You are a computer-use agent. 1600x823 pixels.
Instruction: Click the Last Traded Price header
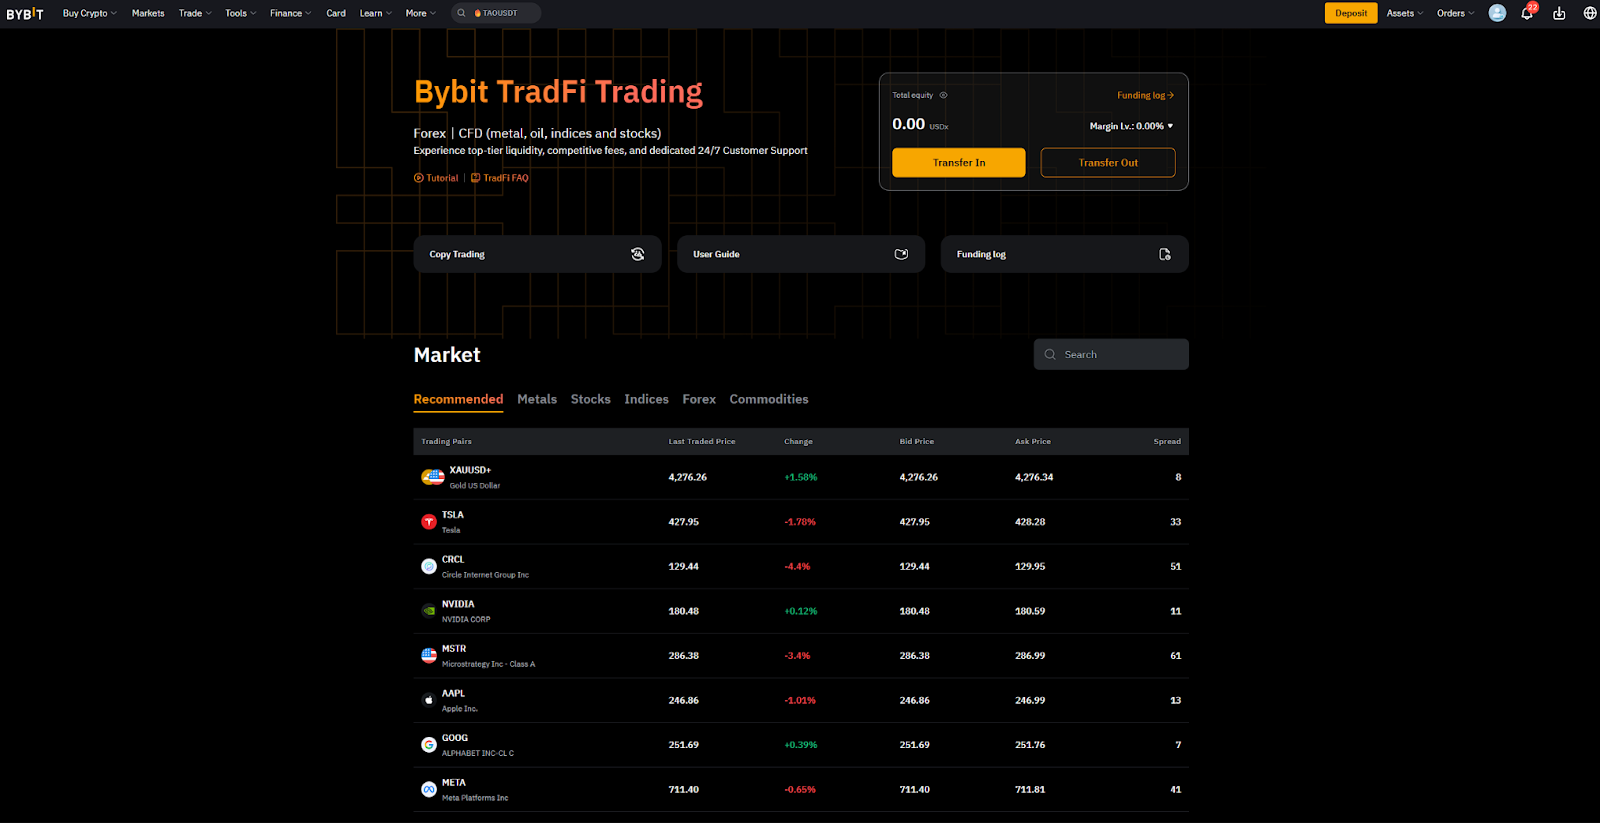[702, 441]
